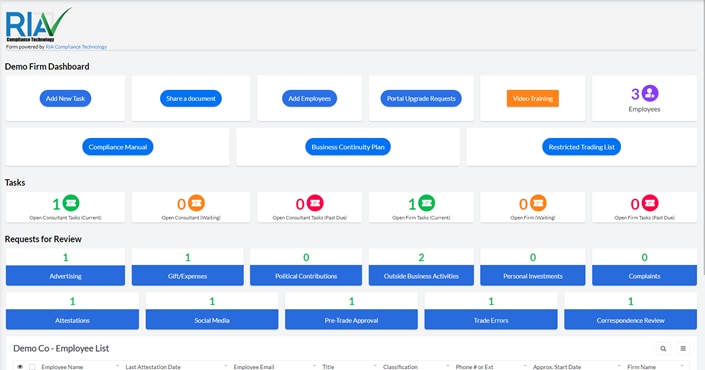The height and width of the screenshot is (370, 705).
Task: Click the count 0 above Personal Investments
Action: click(x=533, y=258)
